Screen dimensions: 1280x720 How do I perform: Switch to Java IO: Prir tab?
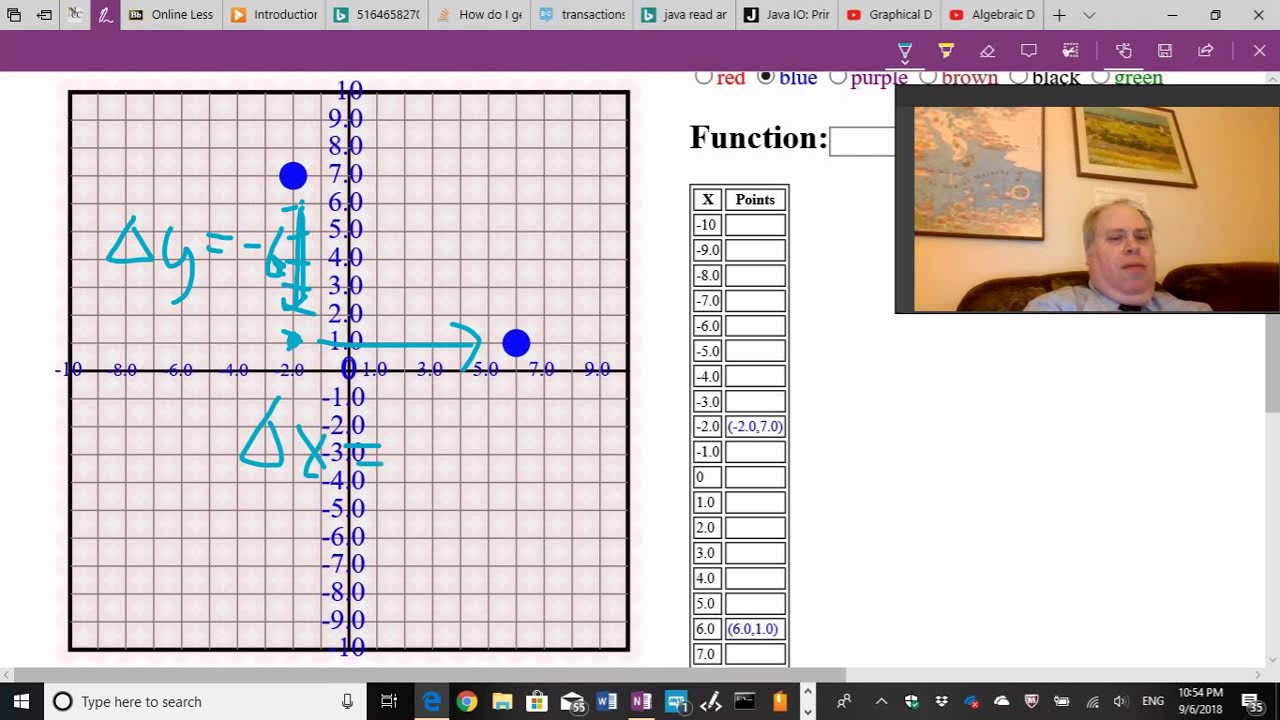click(x=786, y=15)
